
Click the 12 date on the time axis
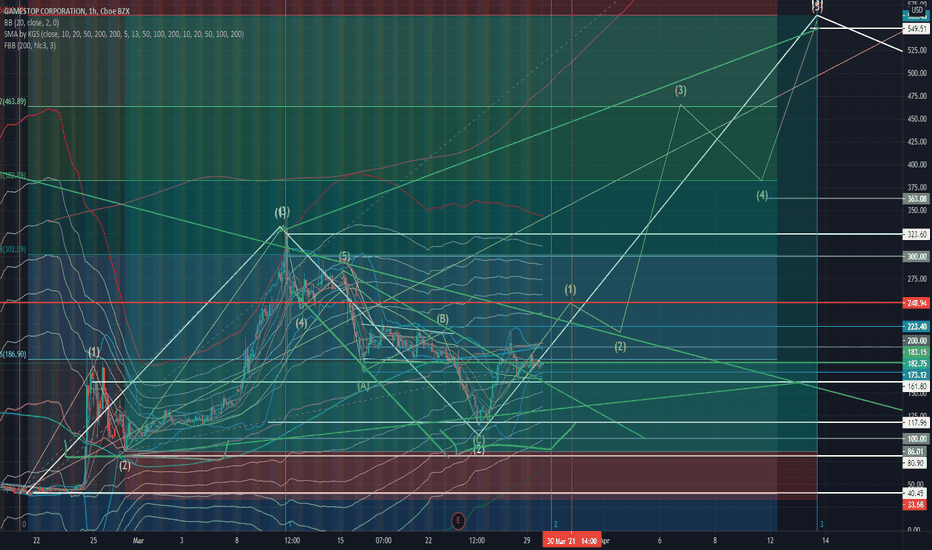tap(770, 540)
